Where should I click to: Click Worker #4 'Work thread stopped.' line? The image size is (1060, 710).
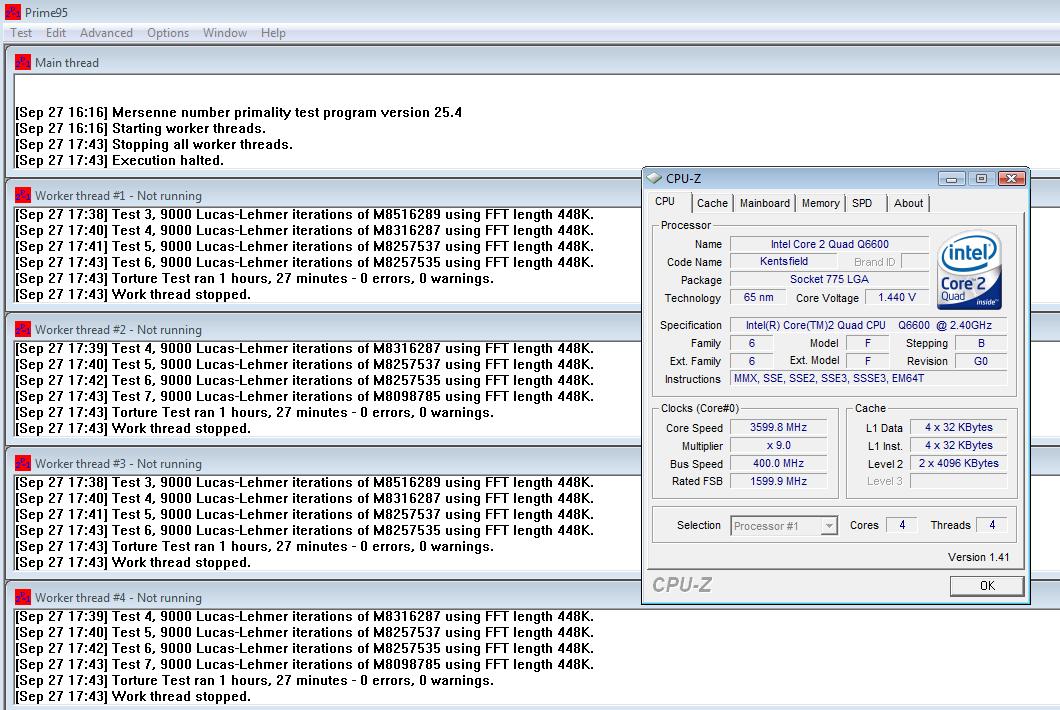pyautogui.click(x=132, y=696)
